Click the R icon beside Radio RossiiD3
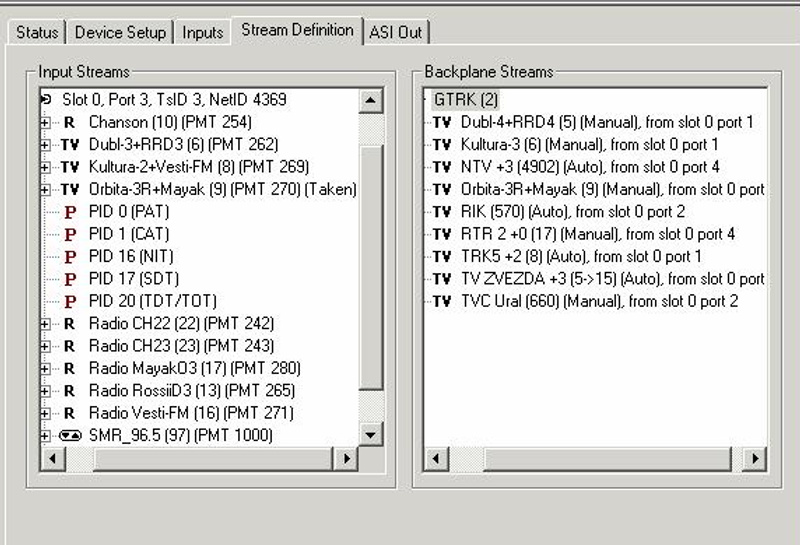The height and width of the screenshot is (545, 800). [x=69, y=391]
